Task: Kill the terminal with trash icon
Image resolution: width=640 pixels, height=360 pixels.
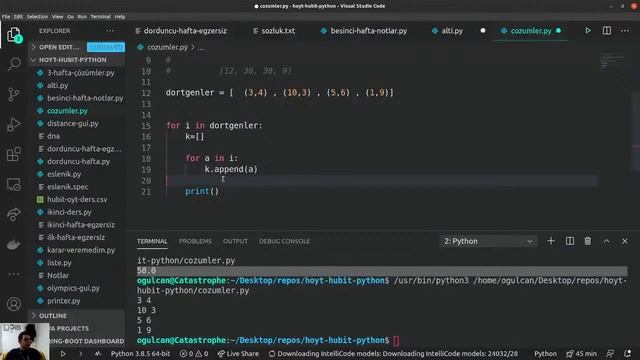Action: coord(588,241)
